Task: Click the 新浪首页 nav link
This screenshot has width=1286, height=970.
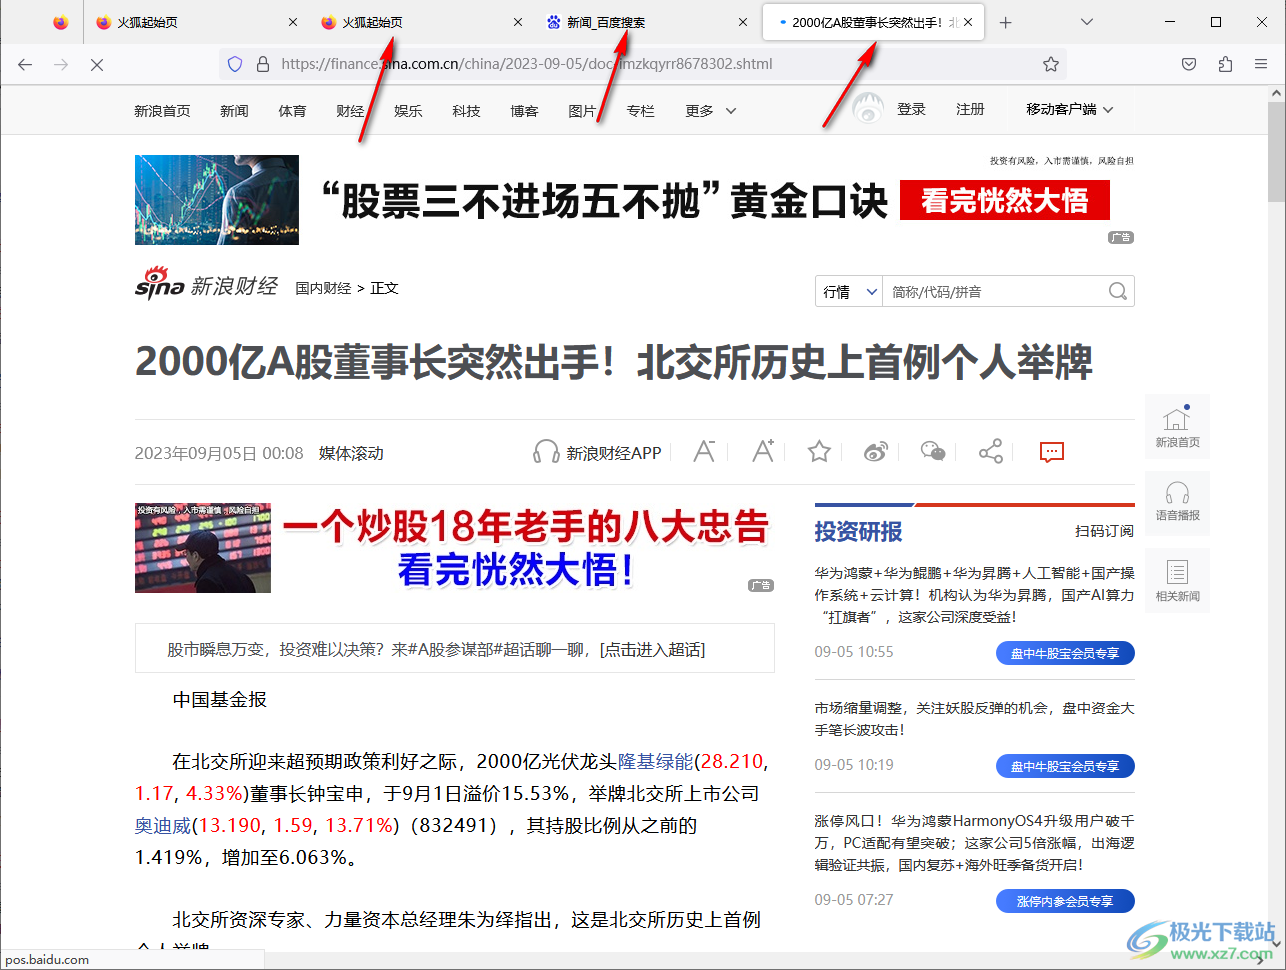Action: tap(162, 111)
